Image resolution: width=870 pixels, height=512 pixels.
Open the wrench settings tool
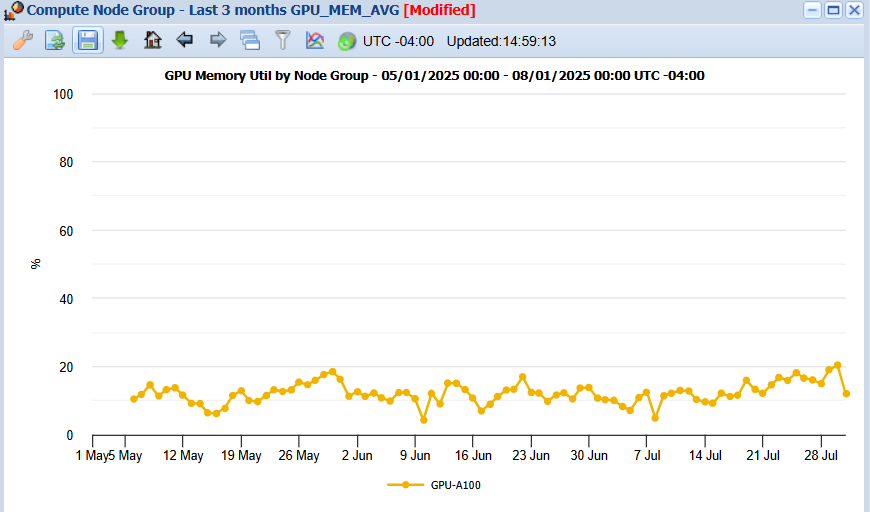23,40
